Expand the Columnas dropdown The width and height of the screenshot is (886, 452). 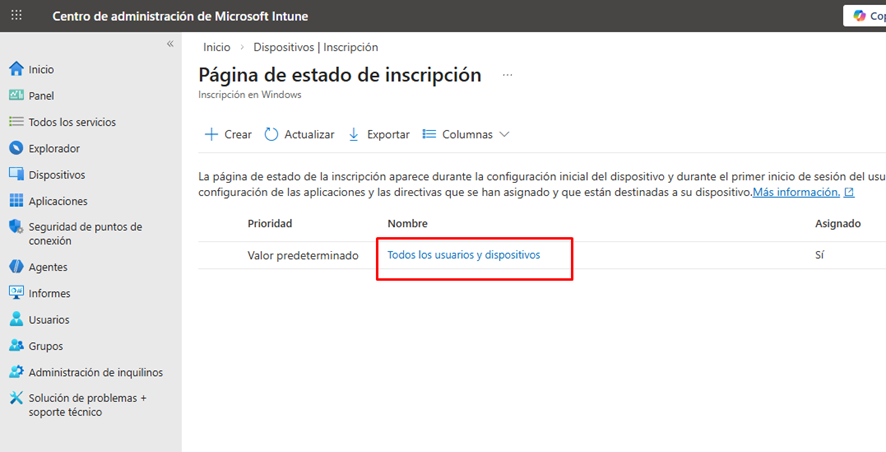tap(466, 135)
